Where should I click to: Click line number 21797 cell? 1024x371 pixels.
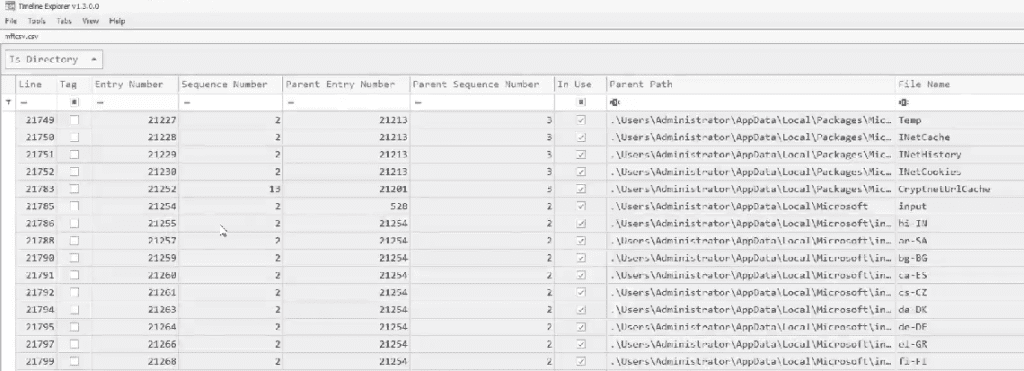36,344
